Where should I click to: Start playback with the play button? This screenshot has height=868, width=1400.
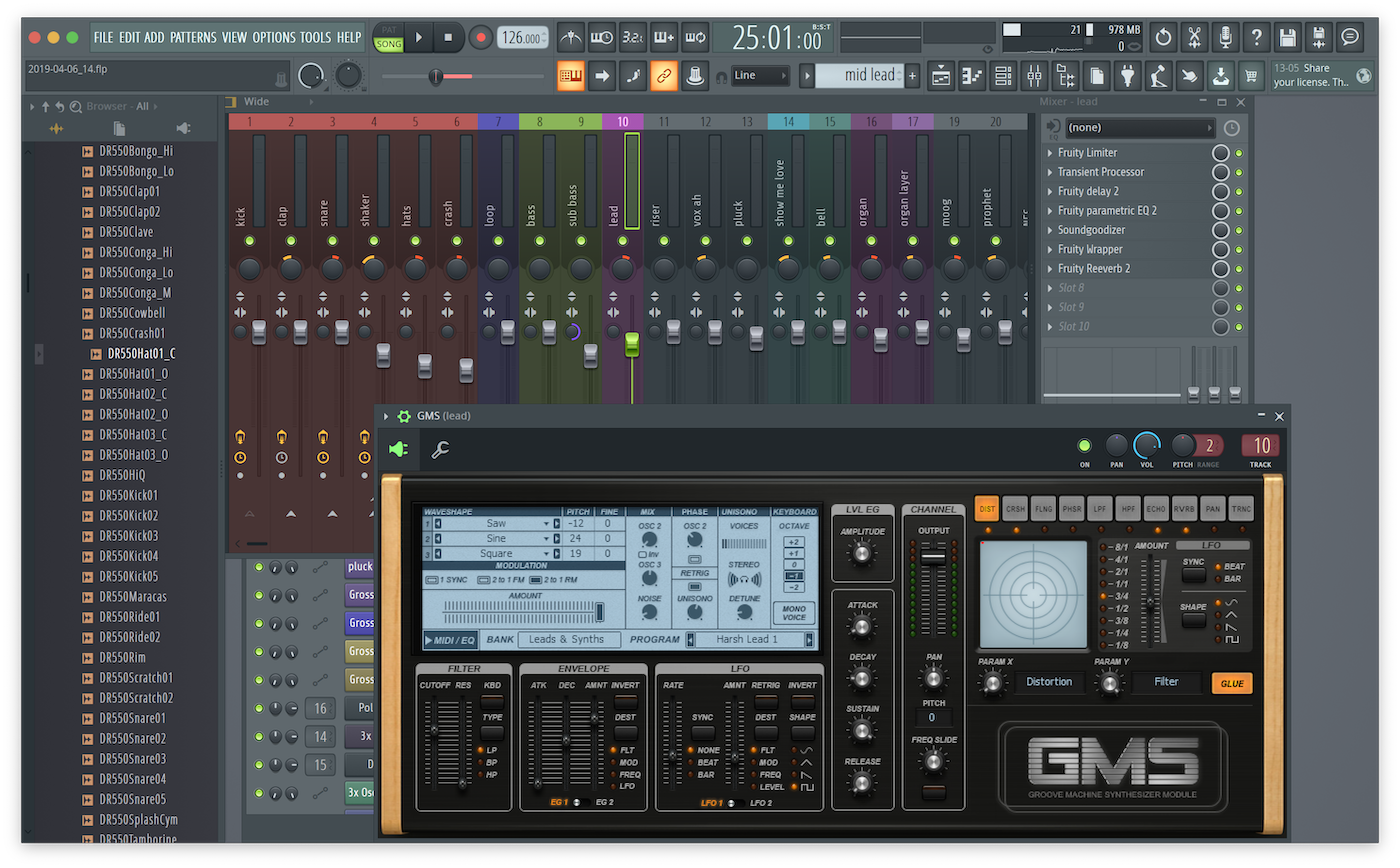pos(419,38)
